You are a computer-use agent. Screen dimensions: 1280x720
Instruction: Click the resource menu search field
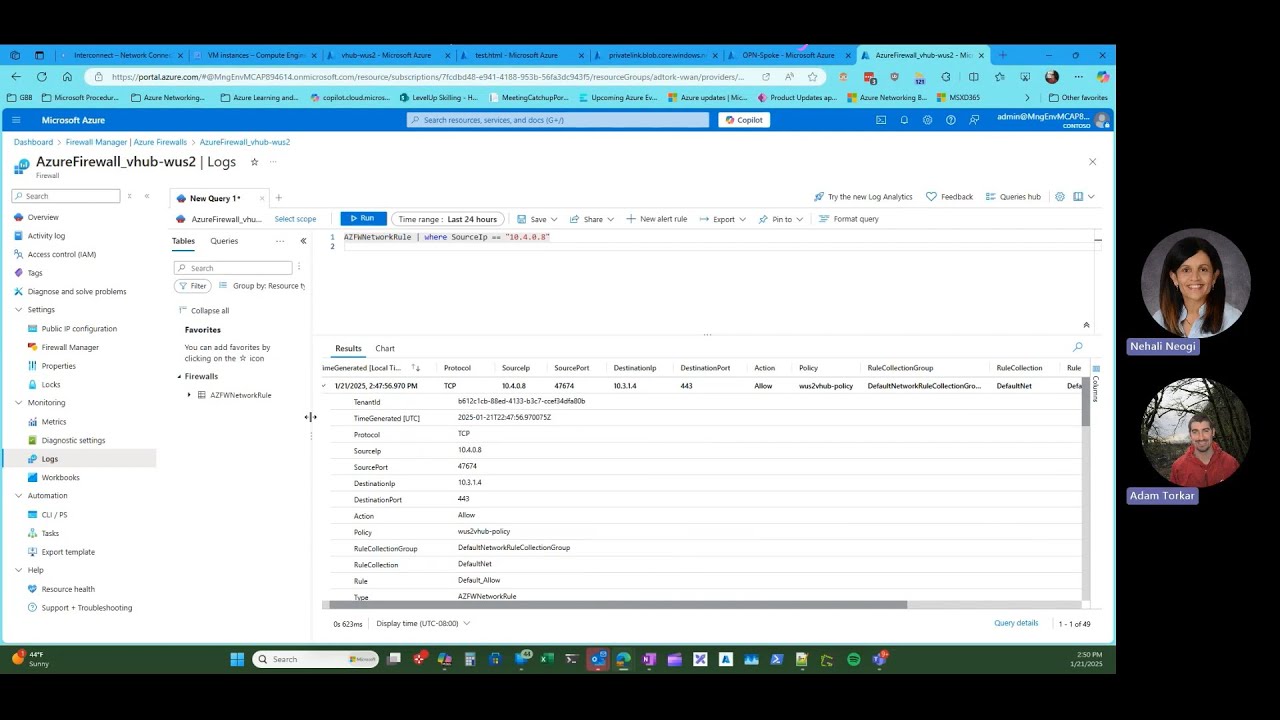coord(66,196)
